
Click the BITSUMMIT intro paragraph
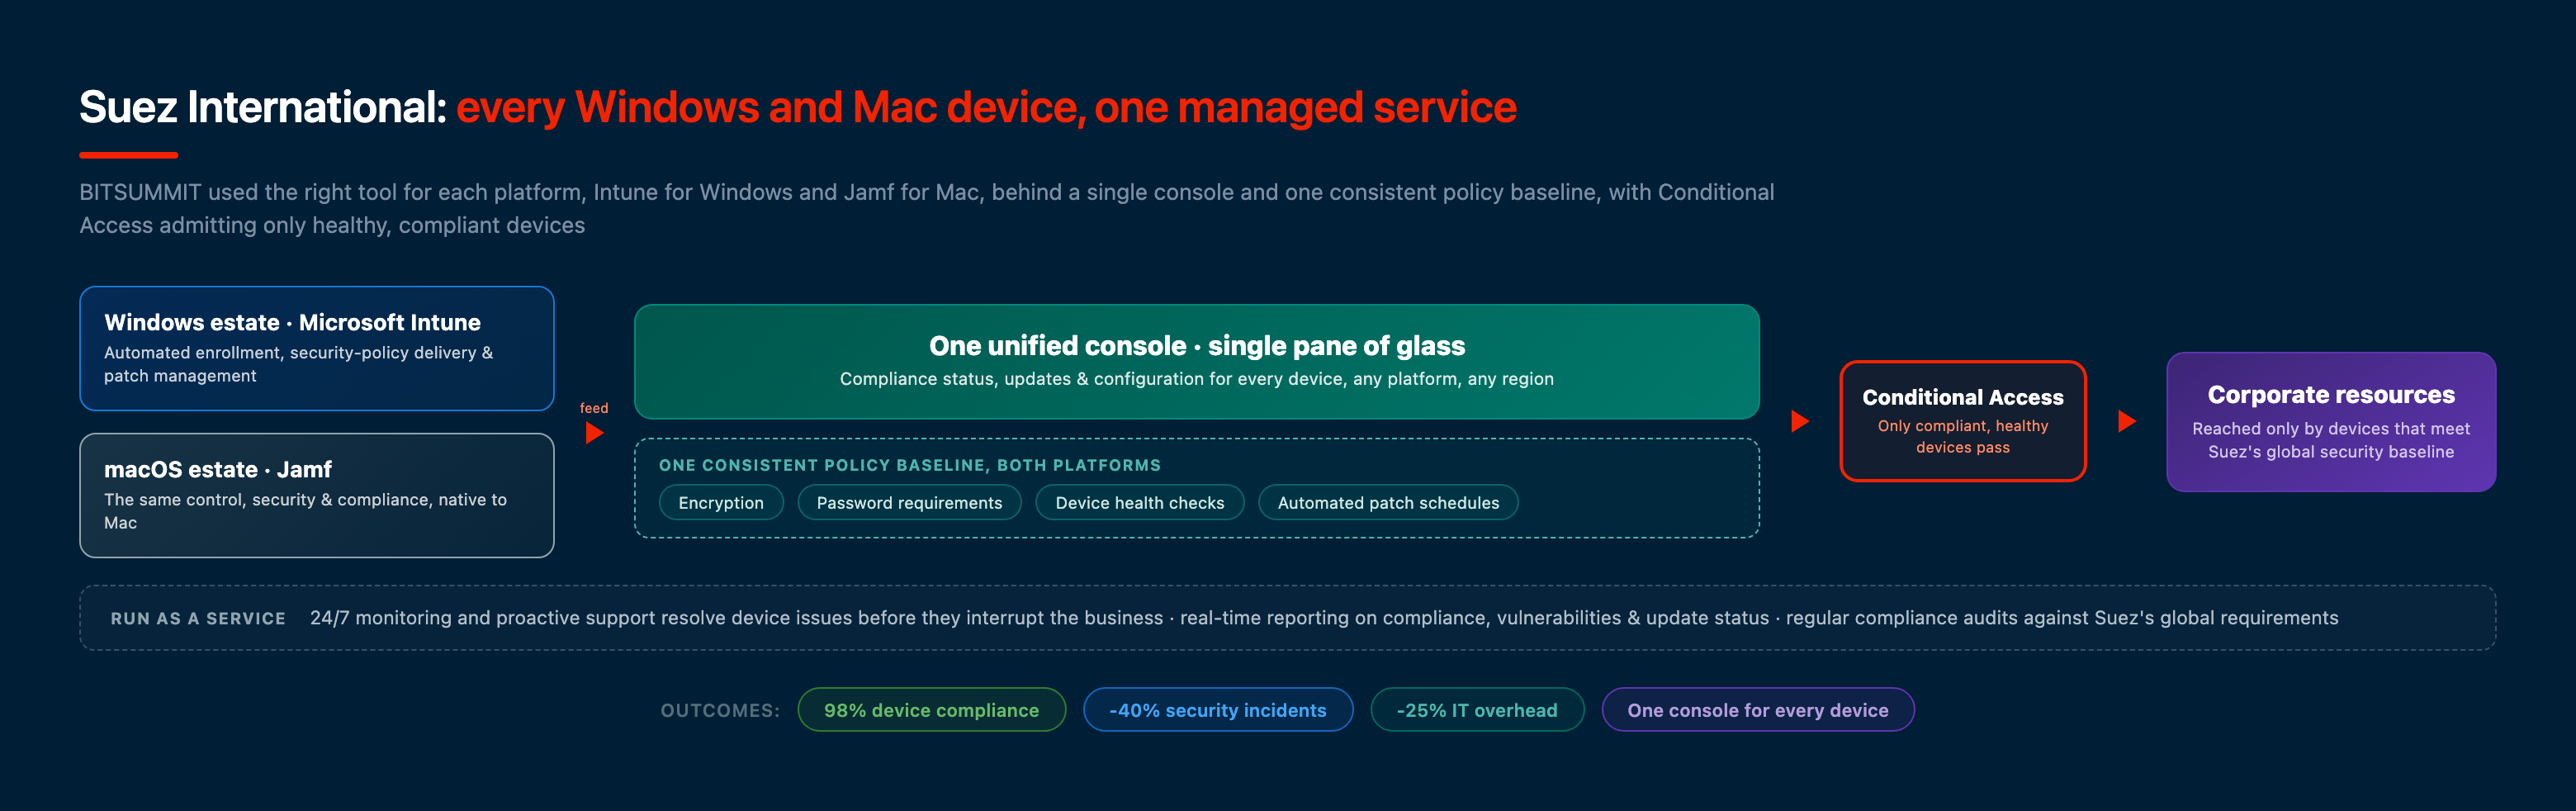click(x=927, y=208)
